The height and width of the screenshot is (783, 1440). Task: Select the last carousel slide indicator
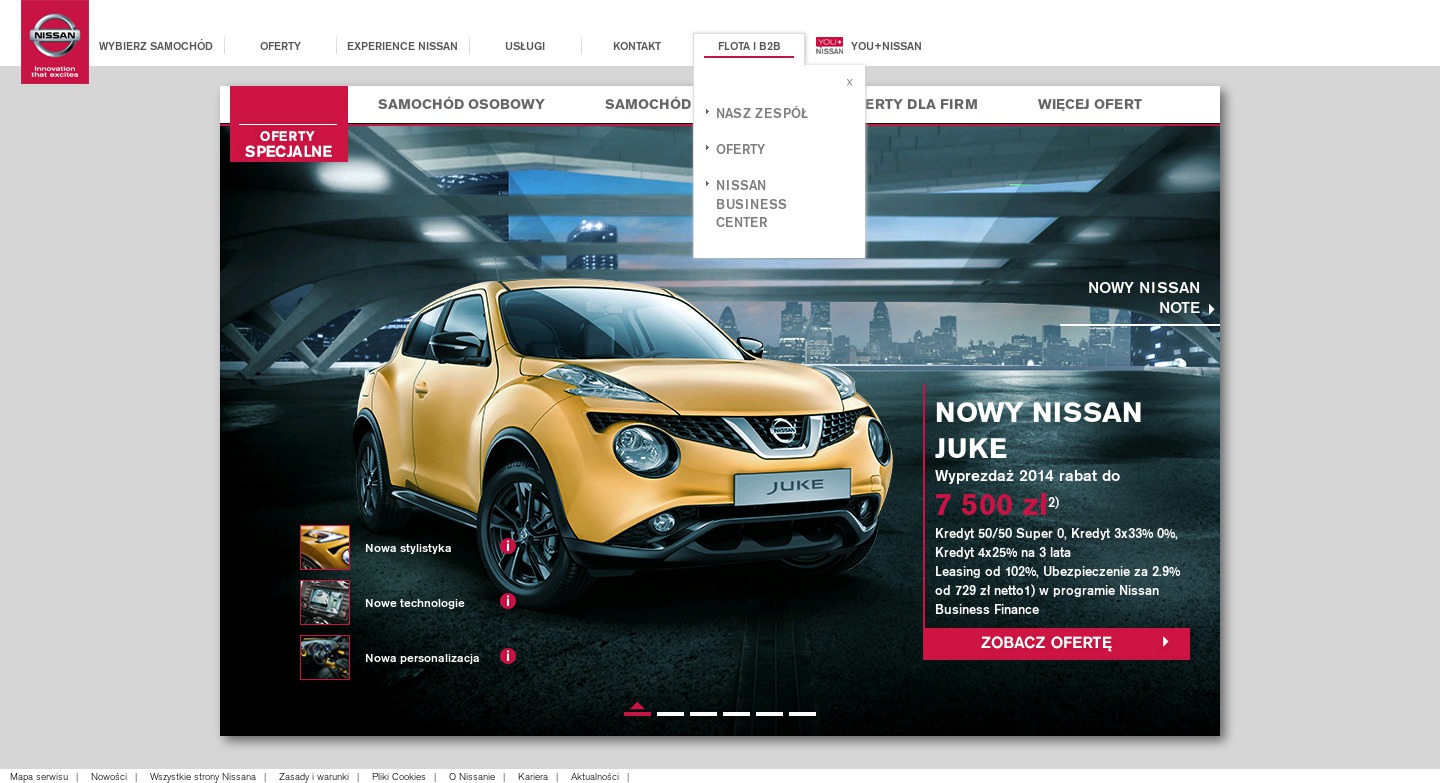click(x=802, y=713)
